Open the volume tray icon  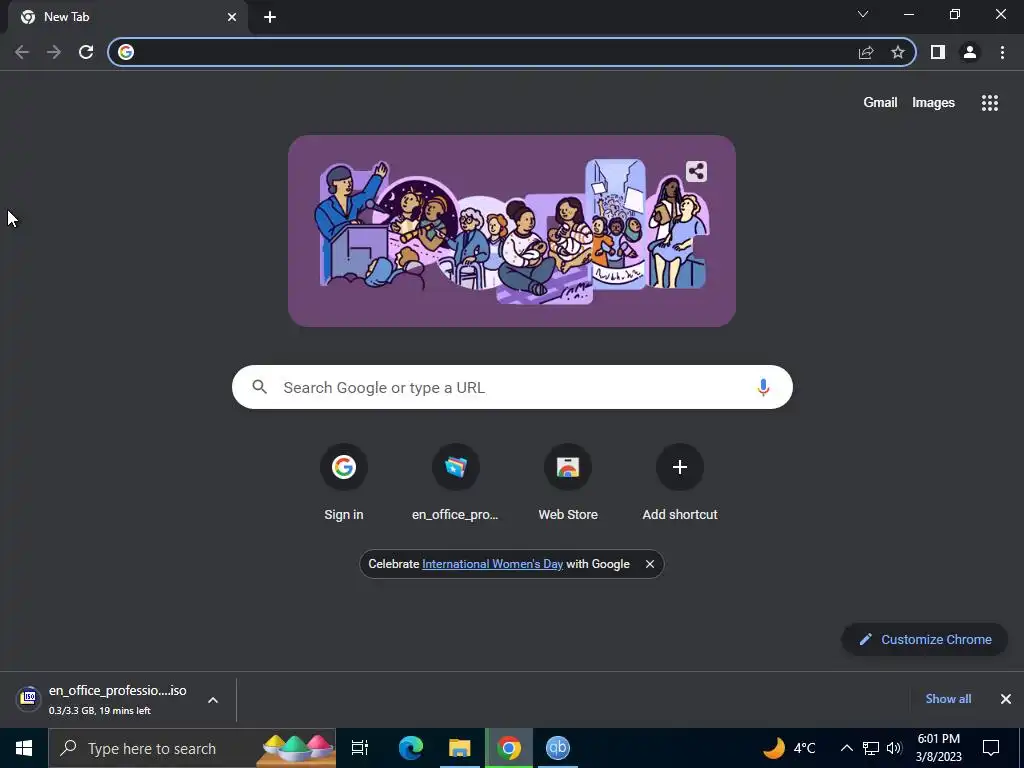894,748
